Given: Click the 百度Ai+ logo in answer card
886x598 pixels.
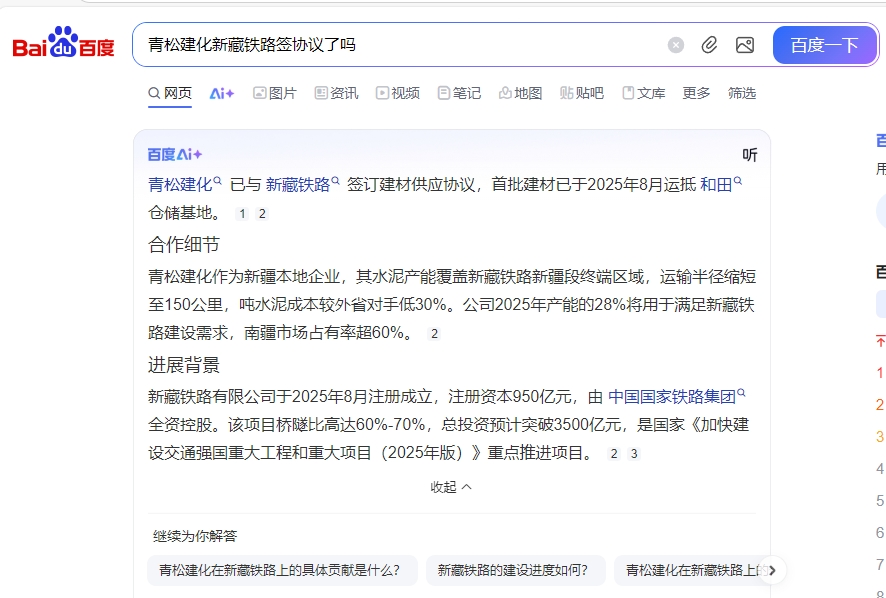Looking at the screenshot, I should (x=175, y=154).
